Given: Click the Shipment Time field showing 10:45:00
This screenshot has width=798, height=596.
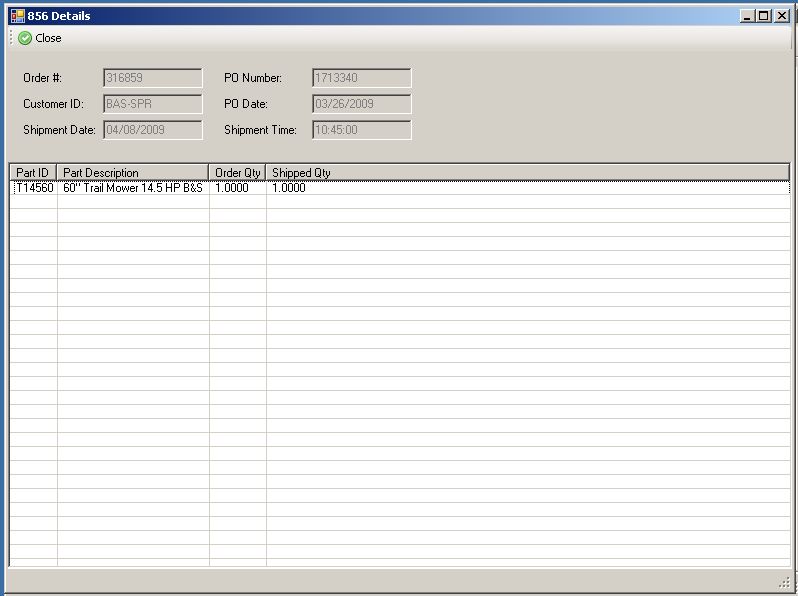Looking at the screenshot, I should tap(361, 130).
